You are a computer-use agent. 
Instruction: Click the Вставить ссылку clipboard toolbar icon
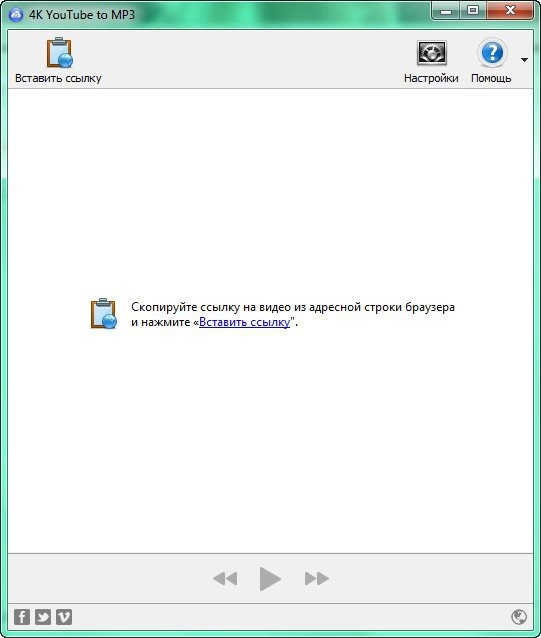pos(59,52)
